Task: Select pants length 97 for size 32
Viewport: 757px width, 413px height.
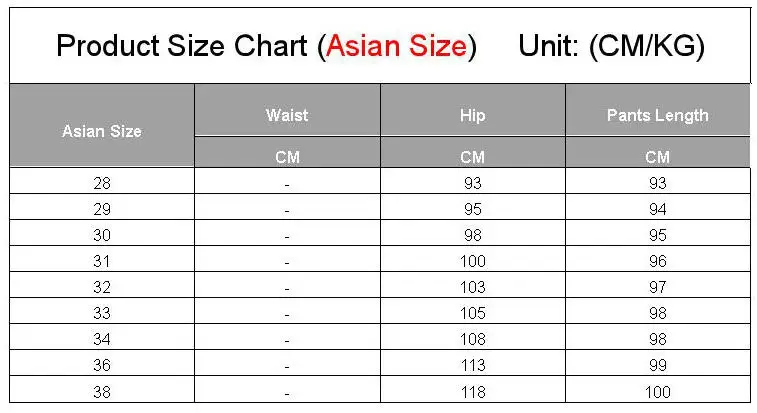Action: pyautogui.click(x=658, y=287)
